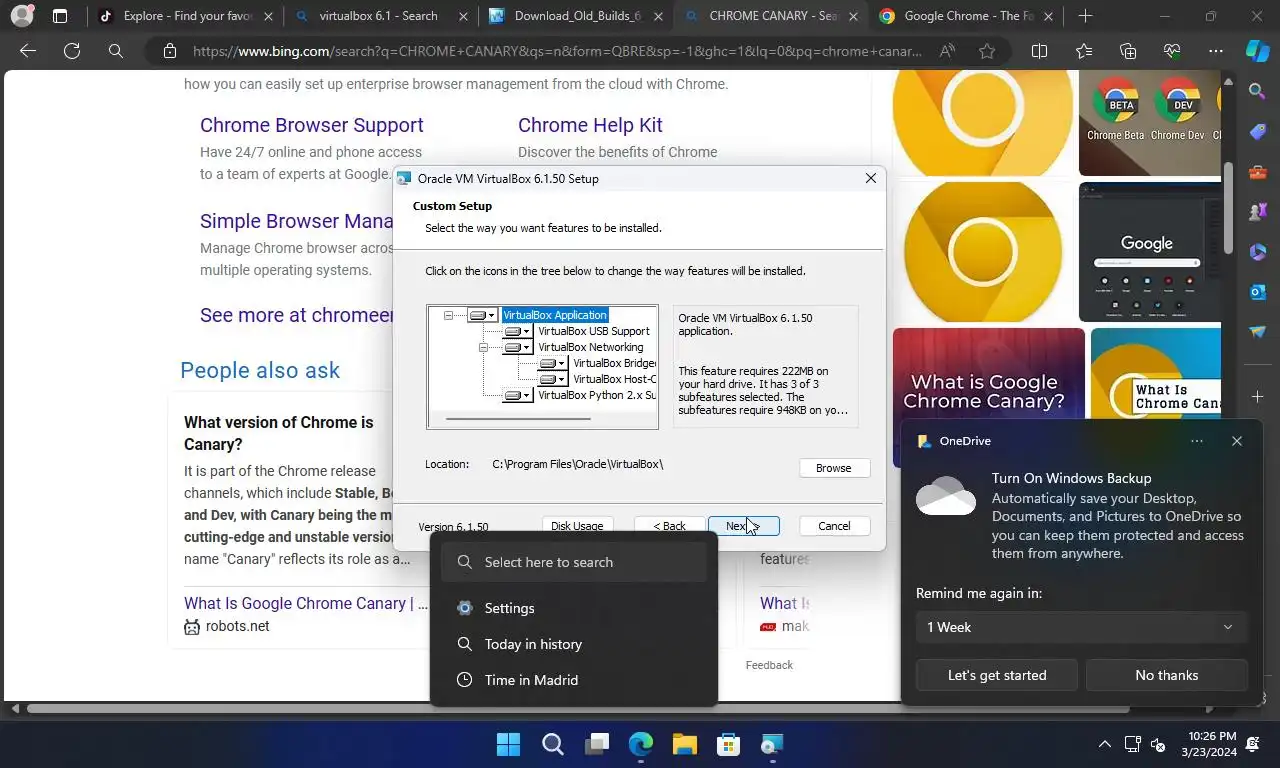
Task: Open VirtualBox Application feature install dropdown
Action: pyautogui.click(x=483, y=315)
